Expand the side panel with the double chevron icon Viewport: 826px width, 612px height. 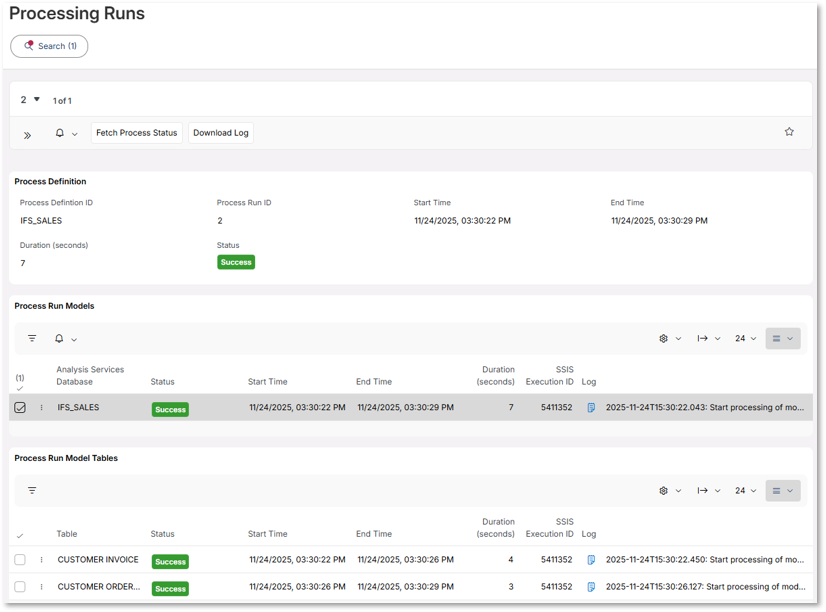27,135
